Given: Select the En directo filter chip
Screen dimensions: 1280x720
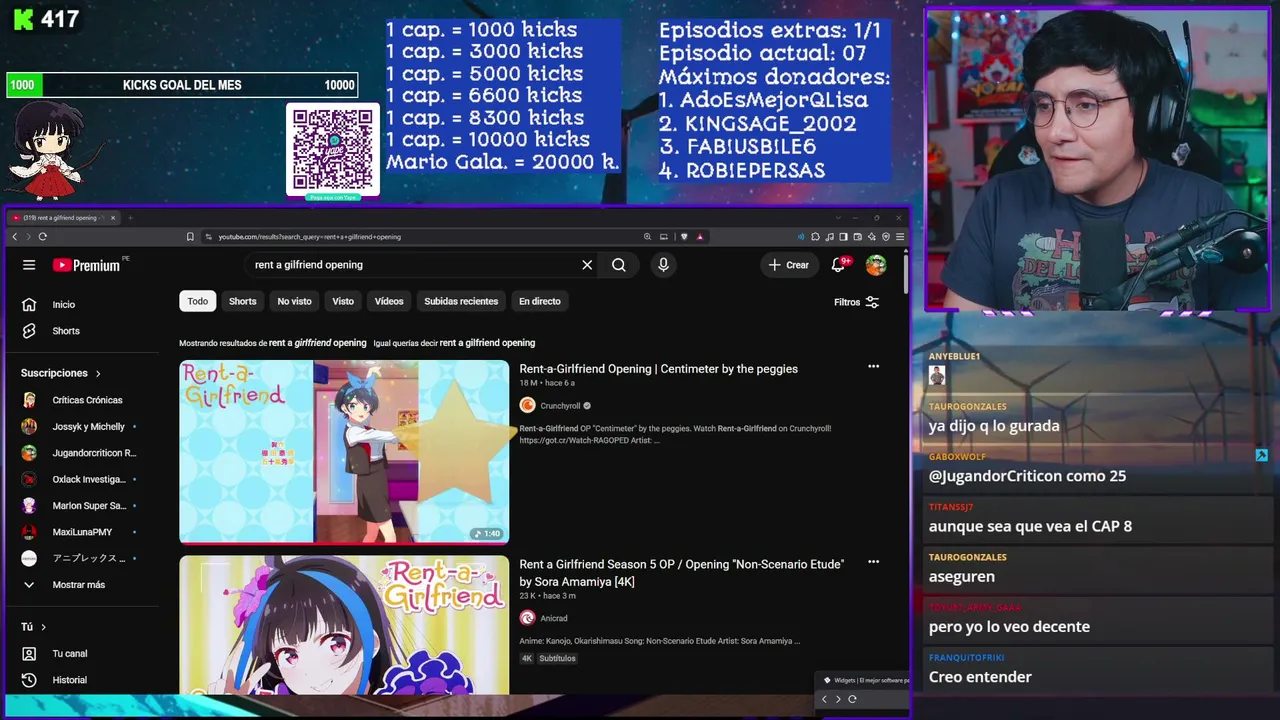Looking at the screenshot, I should [x=540, y=301].
